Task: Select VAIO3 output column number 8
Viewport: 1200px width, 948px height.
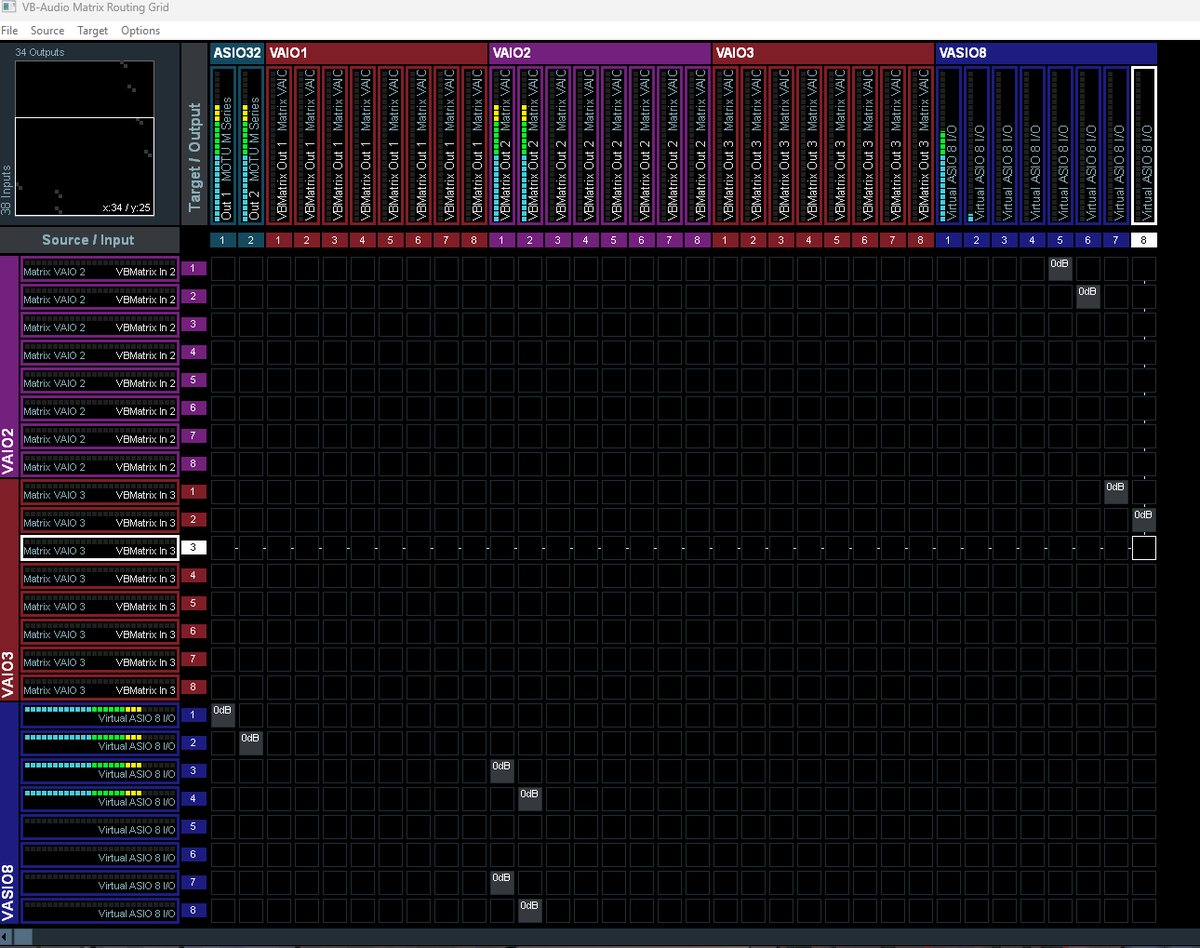Action: pyautogui.click(x=921, y=240)
